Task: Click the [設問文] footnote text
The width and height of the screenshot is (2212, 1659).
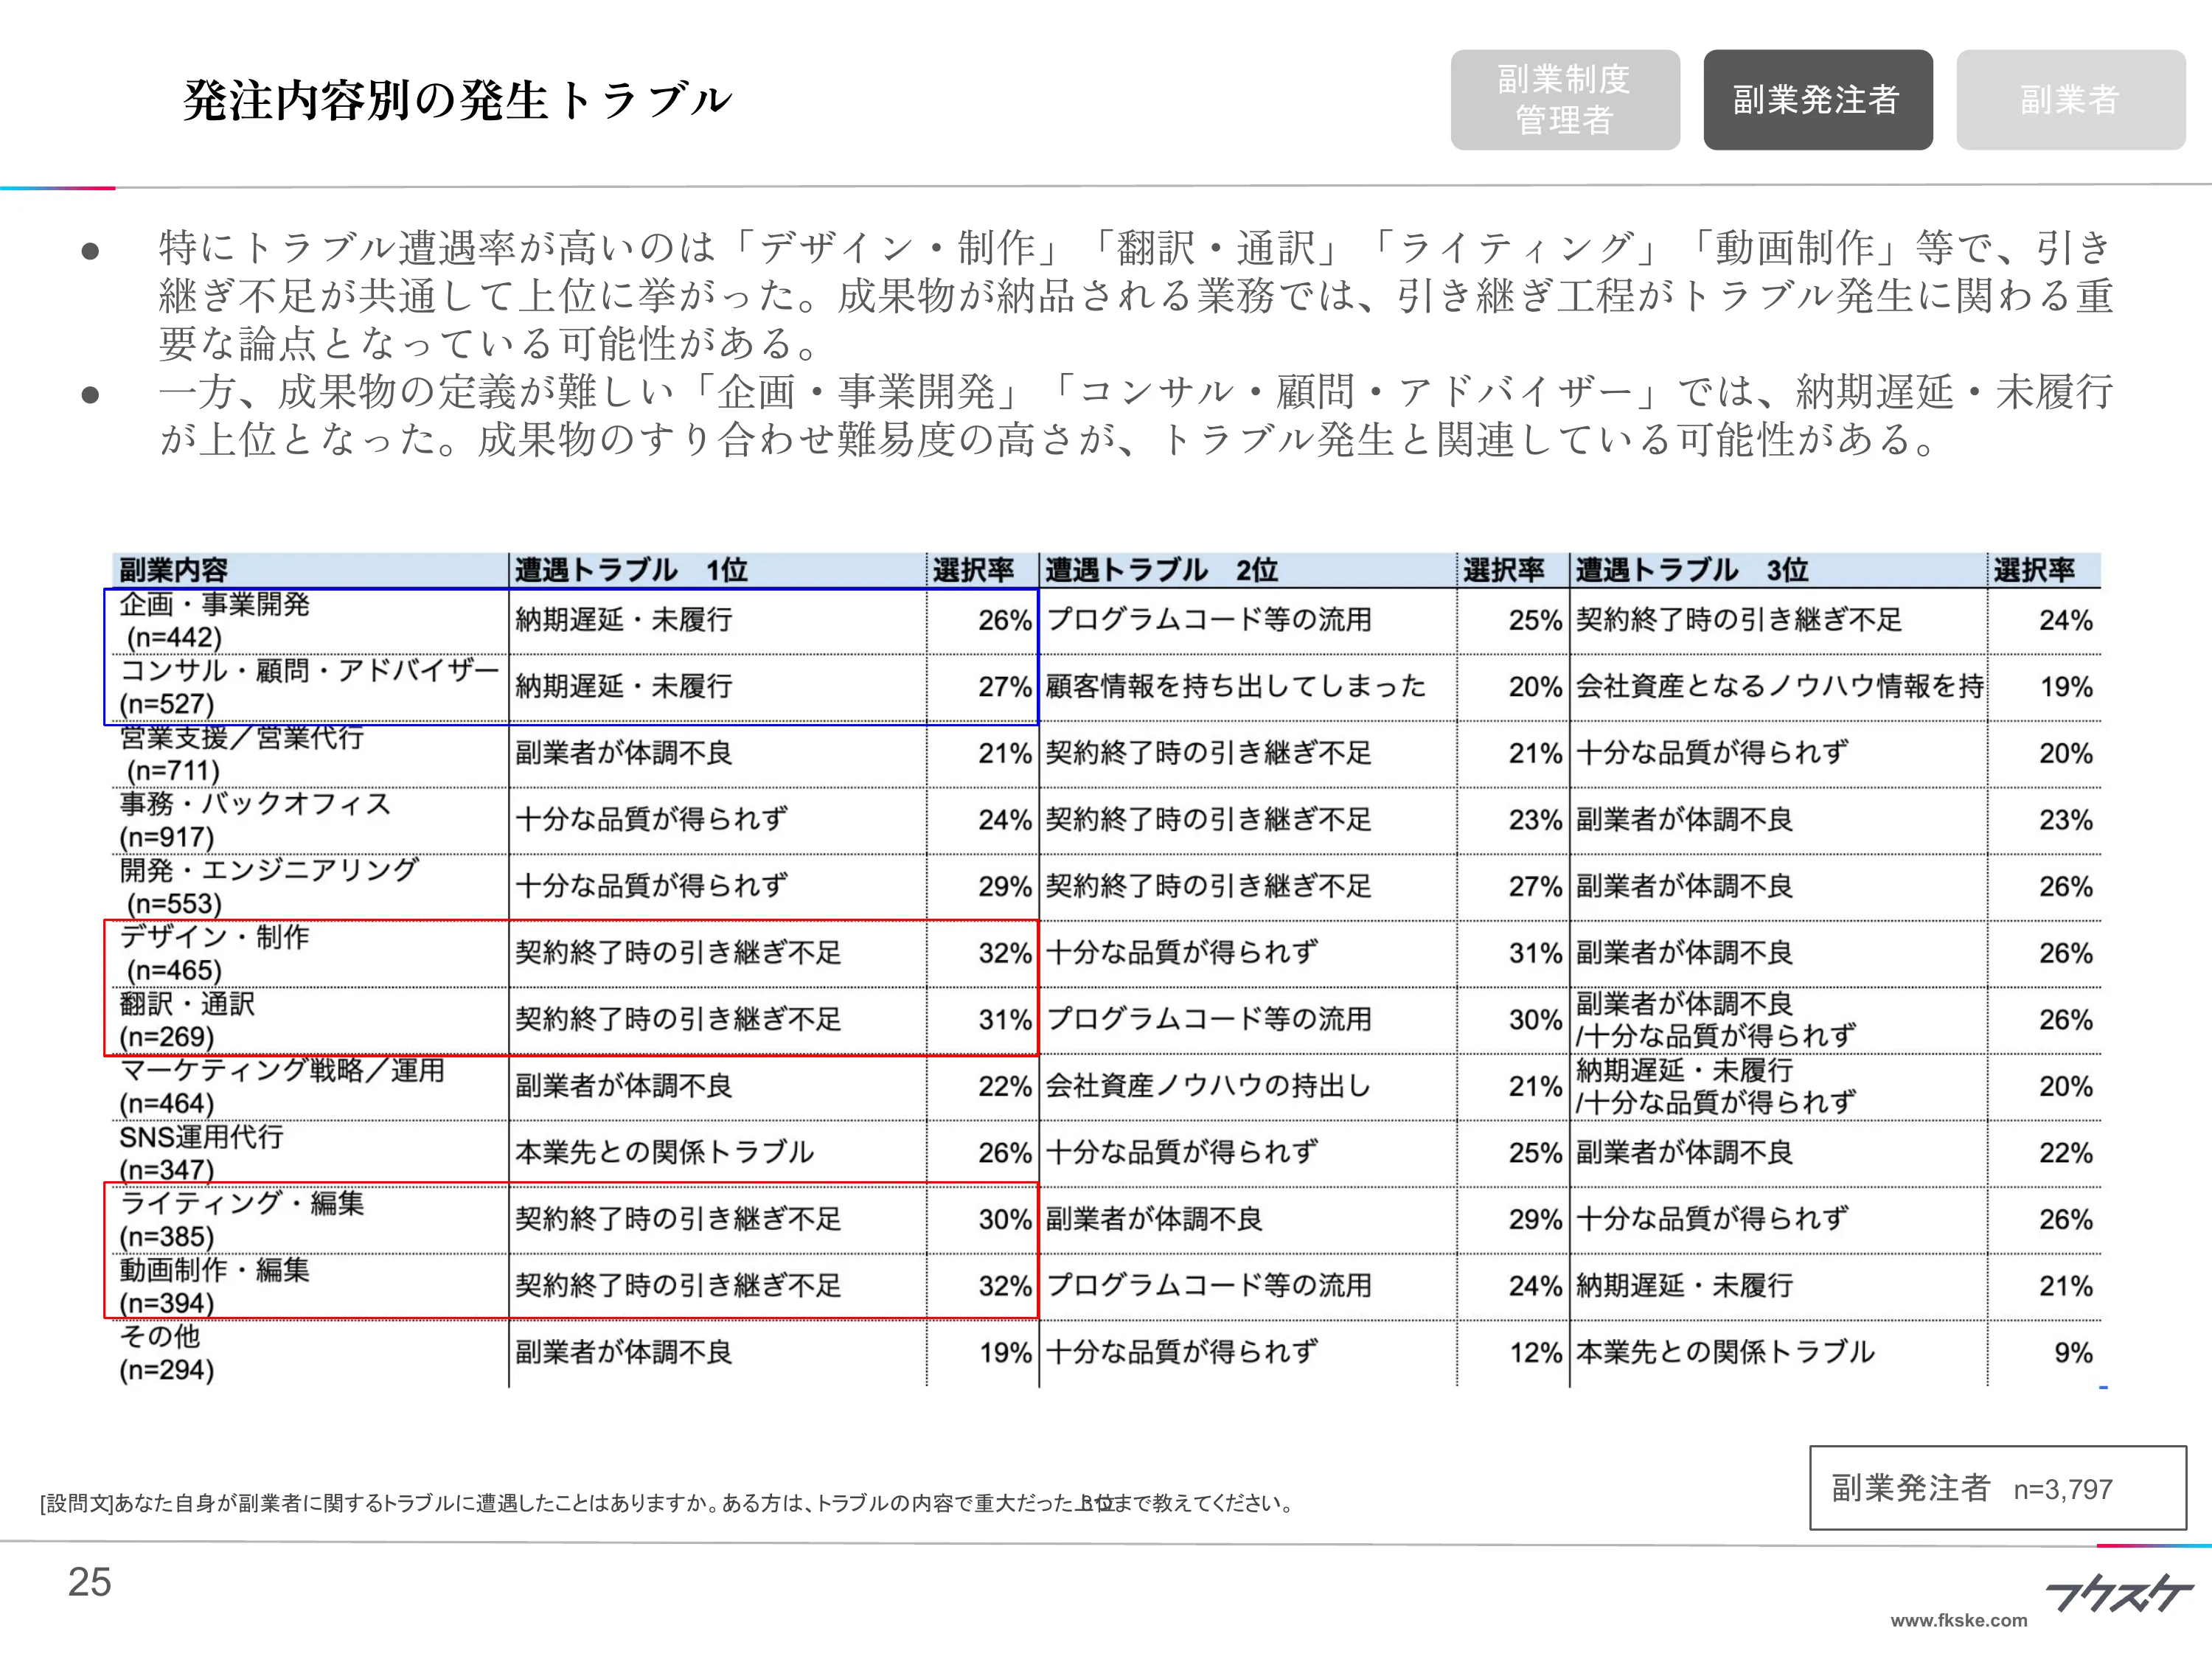Action: click(x=667, y=1503)
